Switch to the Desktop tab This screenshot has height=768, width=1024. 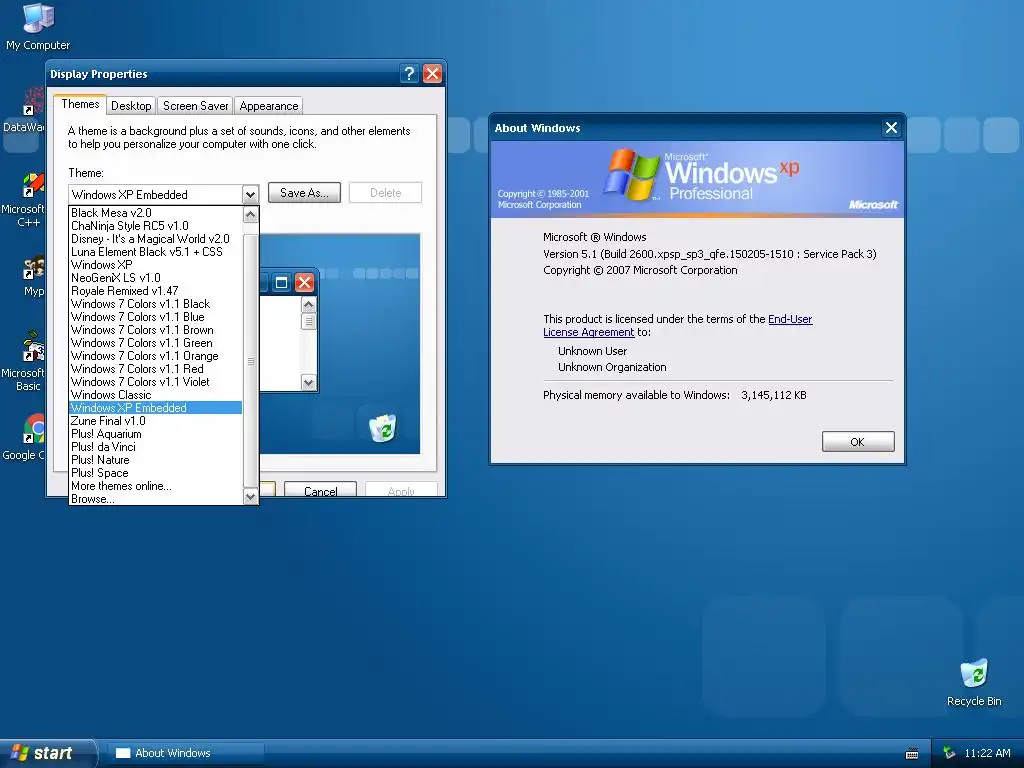131,106
